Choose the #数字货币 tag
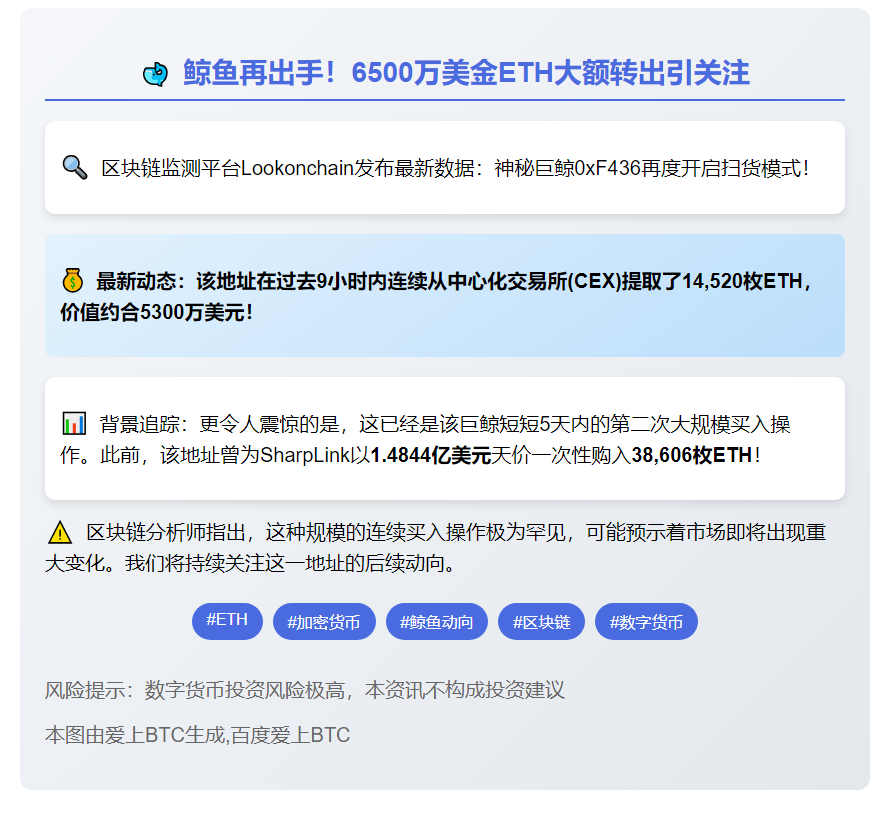 tap(646, 622)
